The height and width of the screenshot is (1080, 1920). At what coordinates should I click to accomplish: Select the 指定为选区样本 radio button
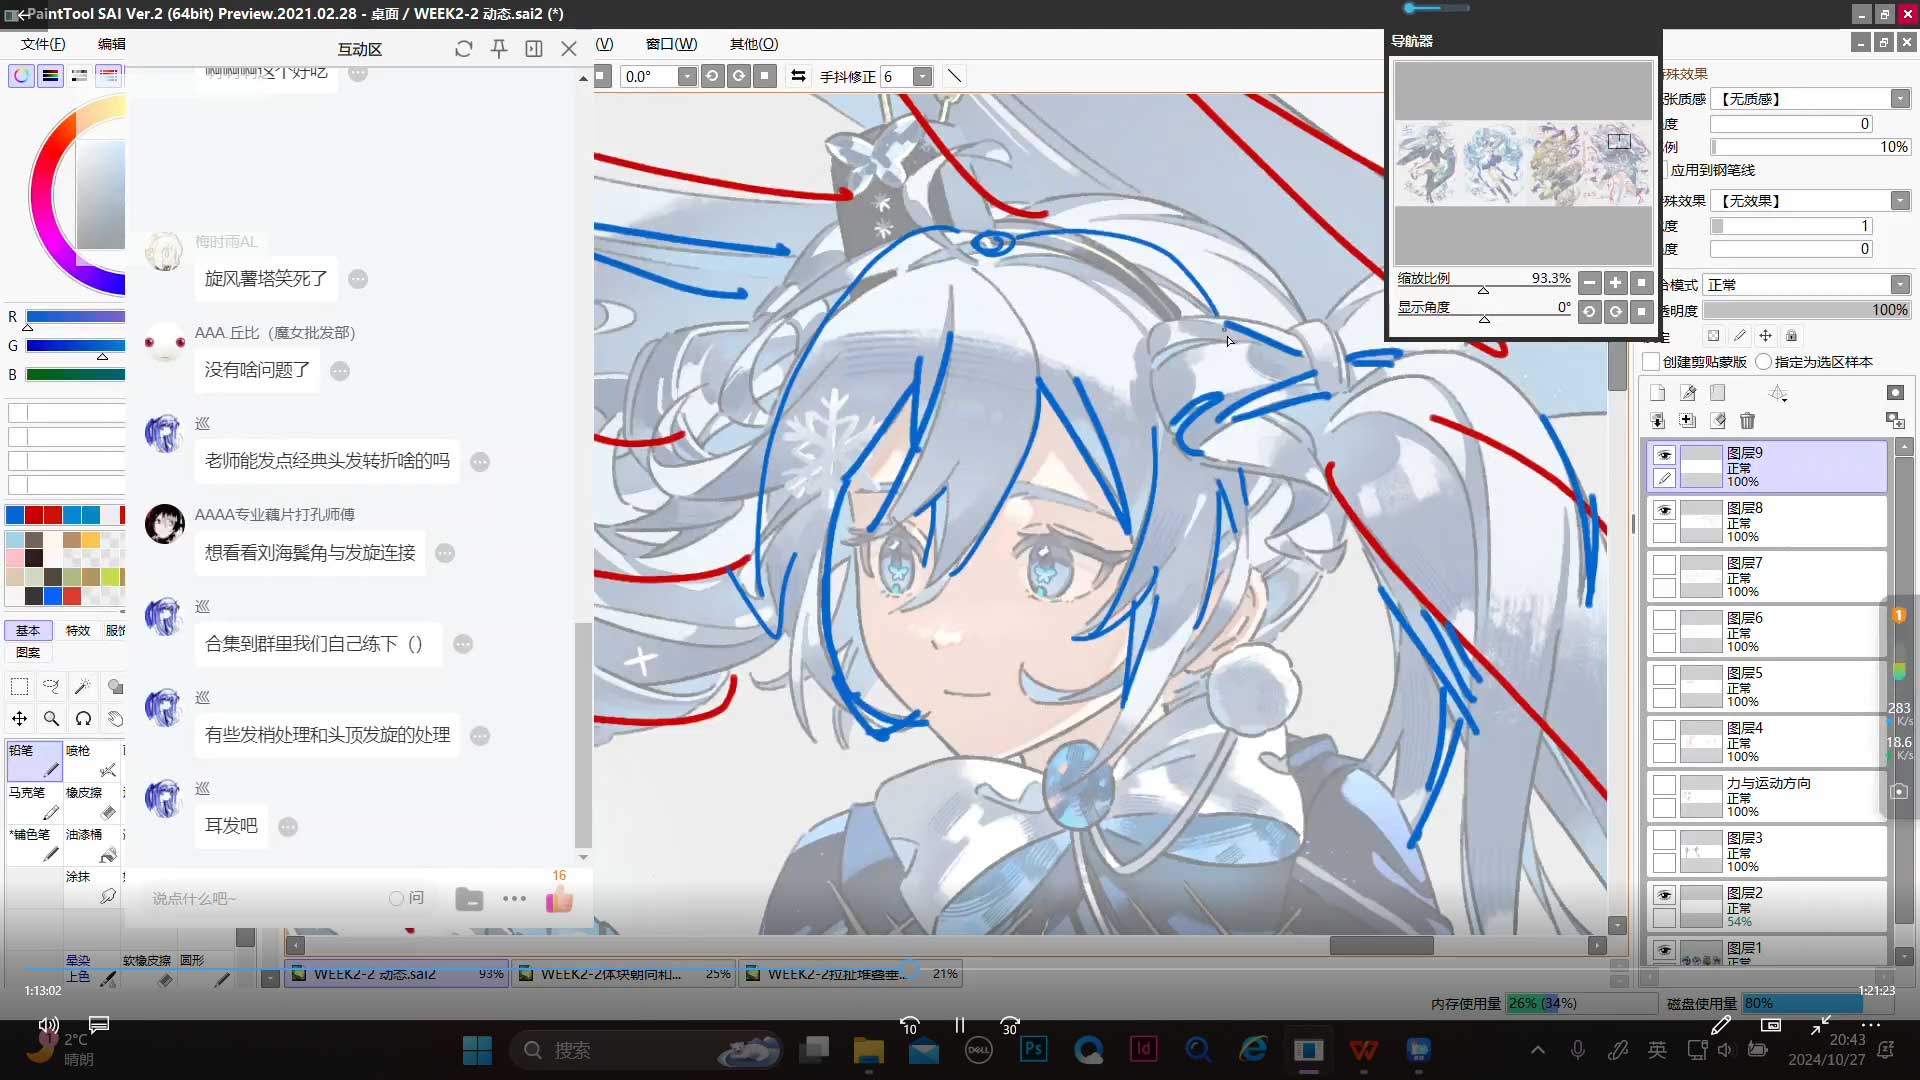[1764, 362]
